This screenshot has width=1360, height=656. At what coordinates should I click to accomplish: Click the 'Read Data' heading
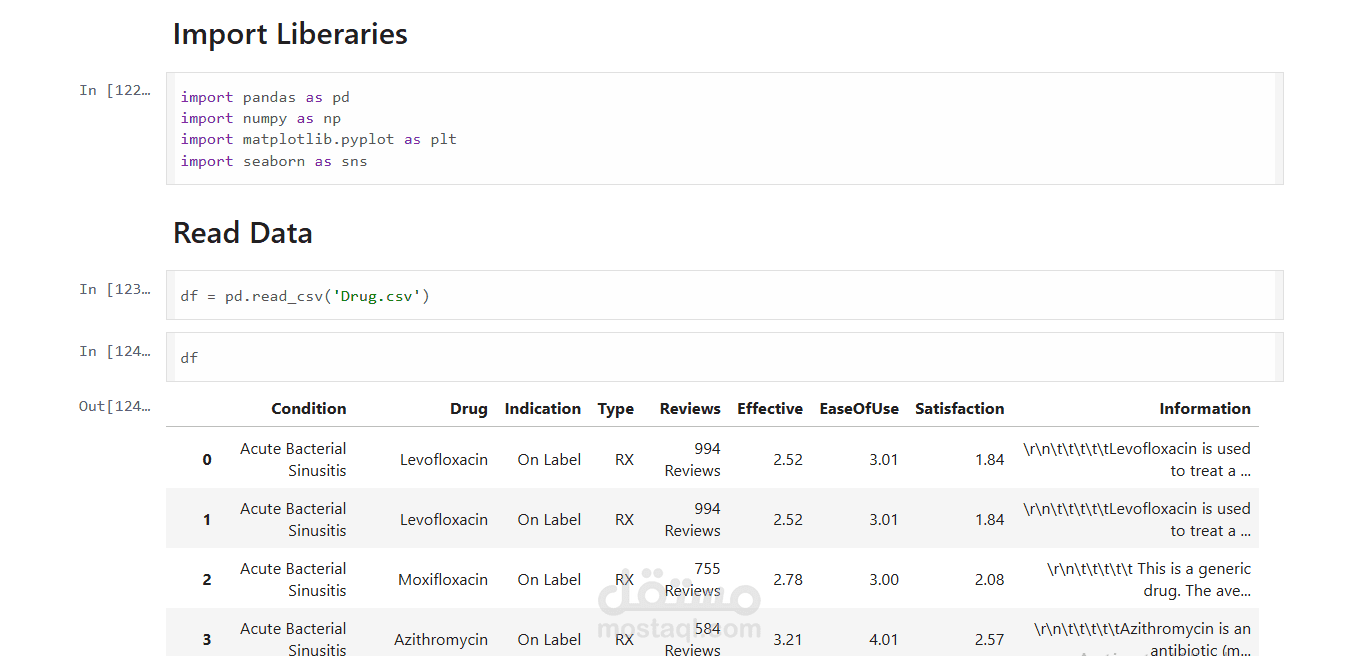(x=243, y=233)
